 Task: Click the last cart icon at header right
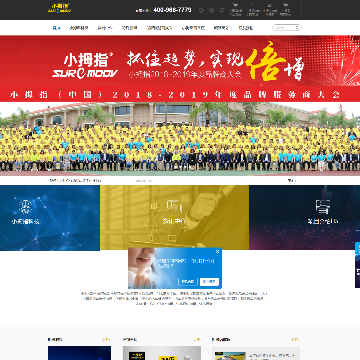pos(285,5)
